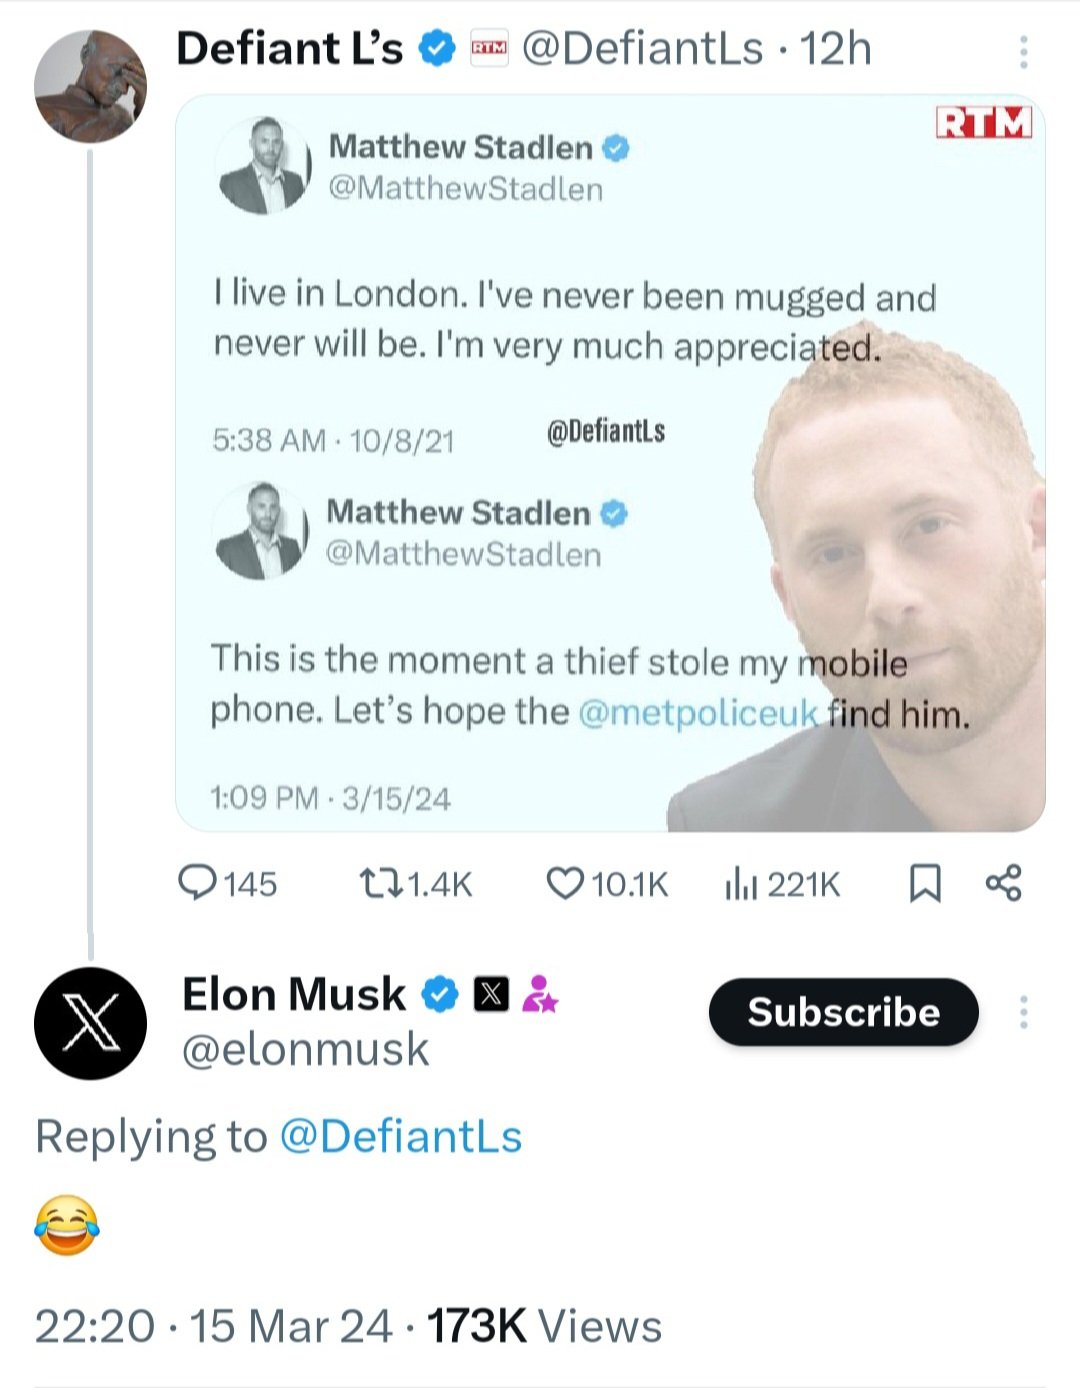Click the pink subscriptions badge icon
Image resolution: width=1080 pixels, height=1388 pixels.
[x=540, y=995]
